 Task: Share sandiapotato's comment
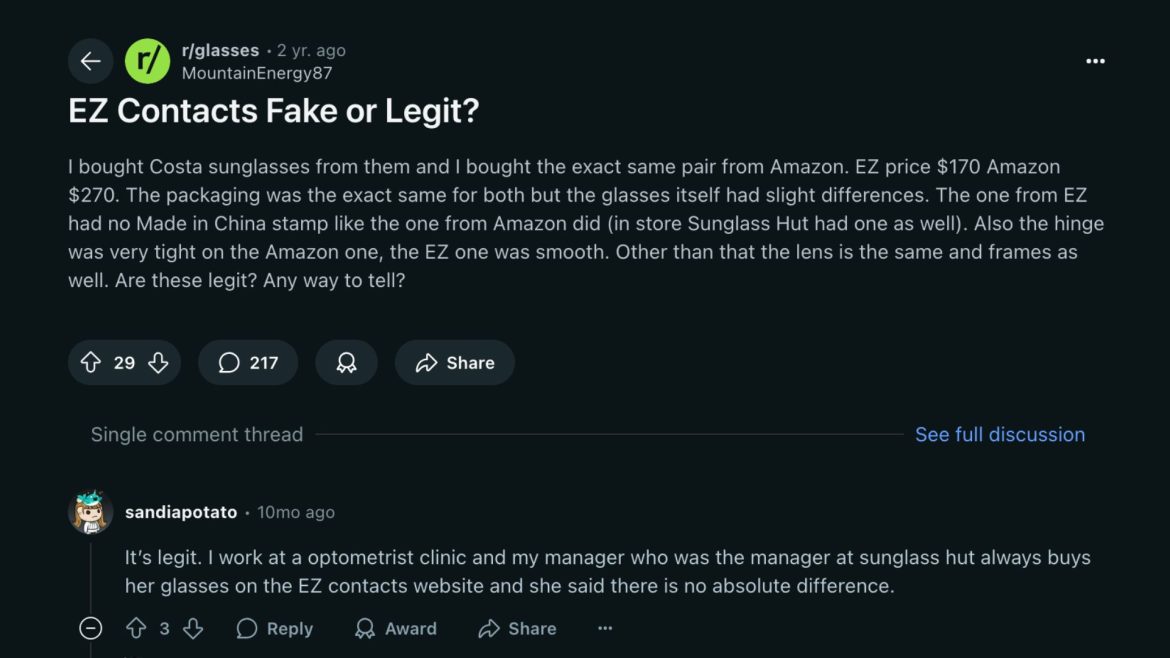click(517, 629)
